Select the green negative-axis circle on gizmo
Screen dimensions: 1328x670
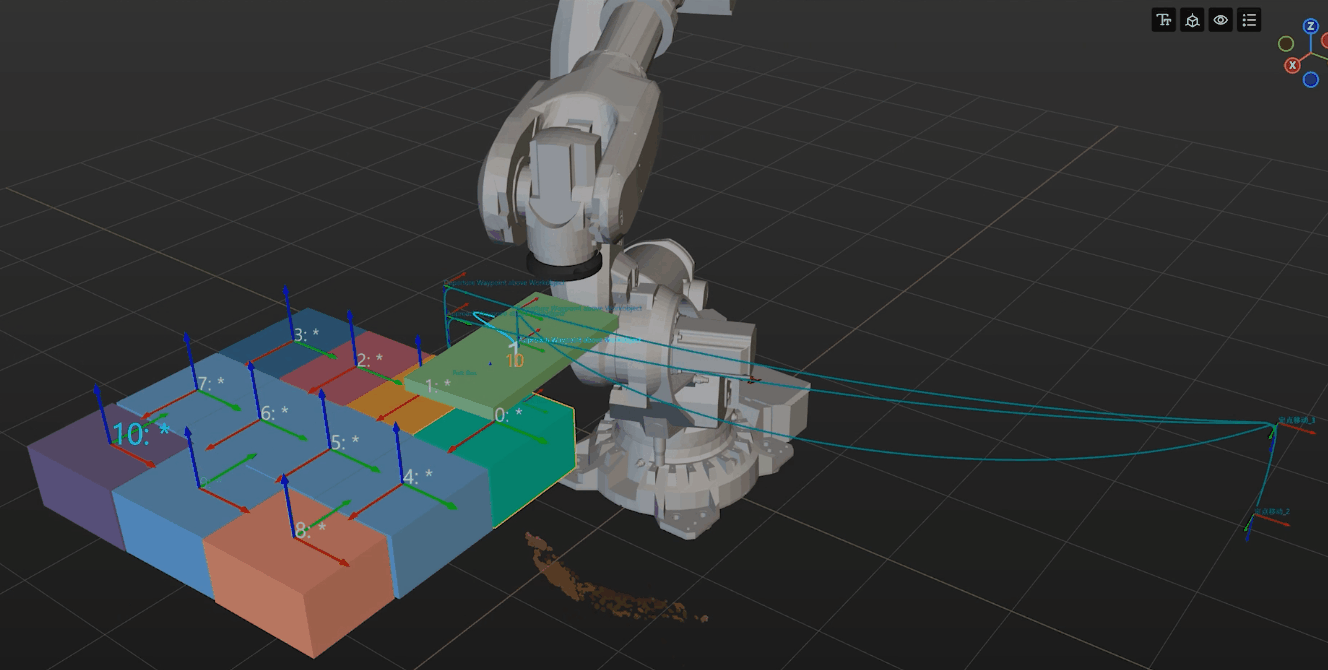1286,44
